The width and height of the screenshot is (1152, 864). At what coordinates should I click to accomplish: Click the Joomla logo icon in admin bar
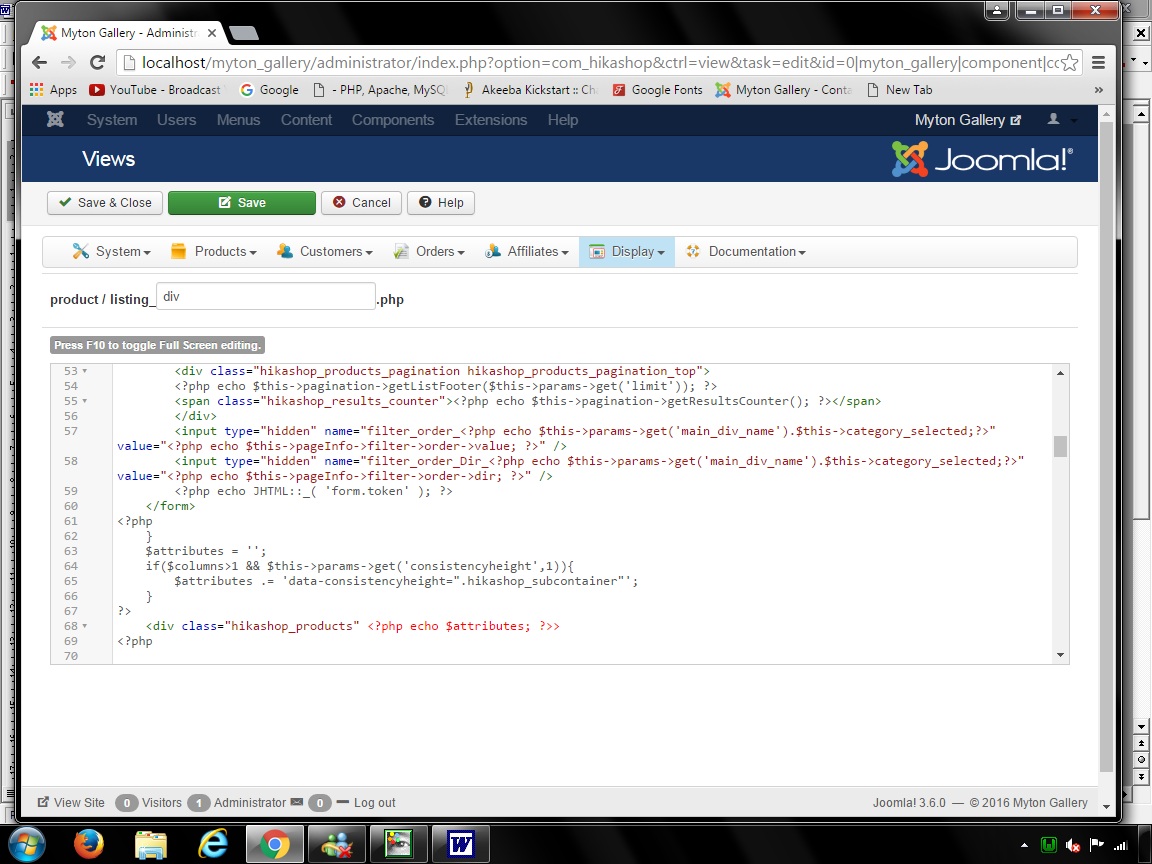pos(56,120)
